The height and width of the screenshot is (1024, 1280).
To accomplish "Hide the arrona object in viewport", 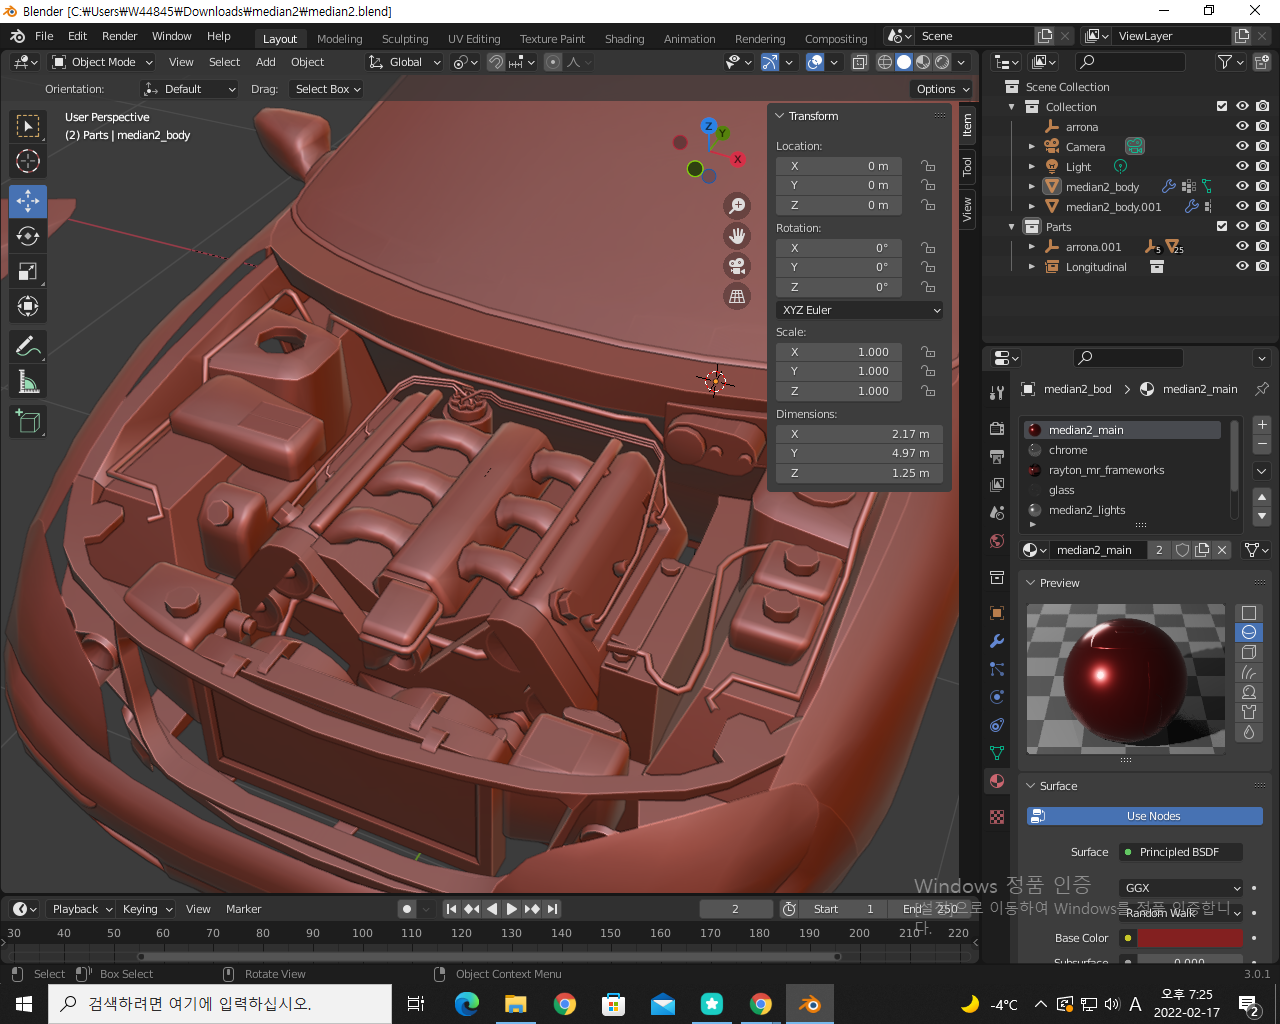I will coord(1242,127).
